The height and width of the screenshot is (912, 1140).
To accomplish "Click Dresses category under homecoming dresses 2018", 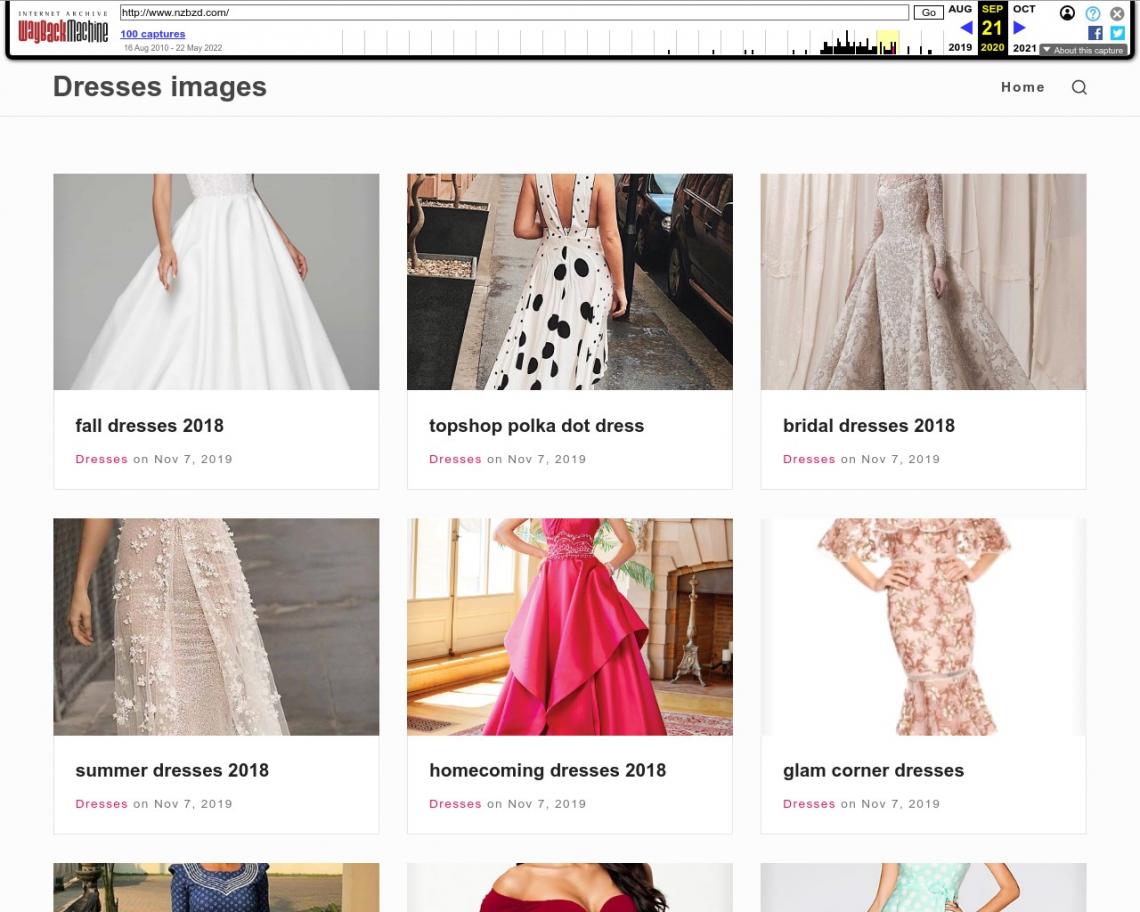I will click(455, 804).
